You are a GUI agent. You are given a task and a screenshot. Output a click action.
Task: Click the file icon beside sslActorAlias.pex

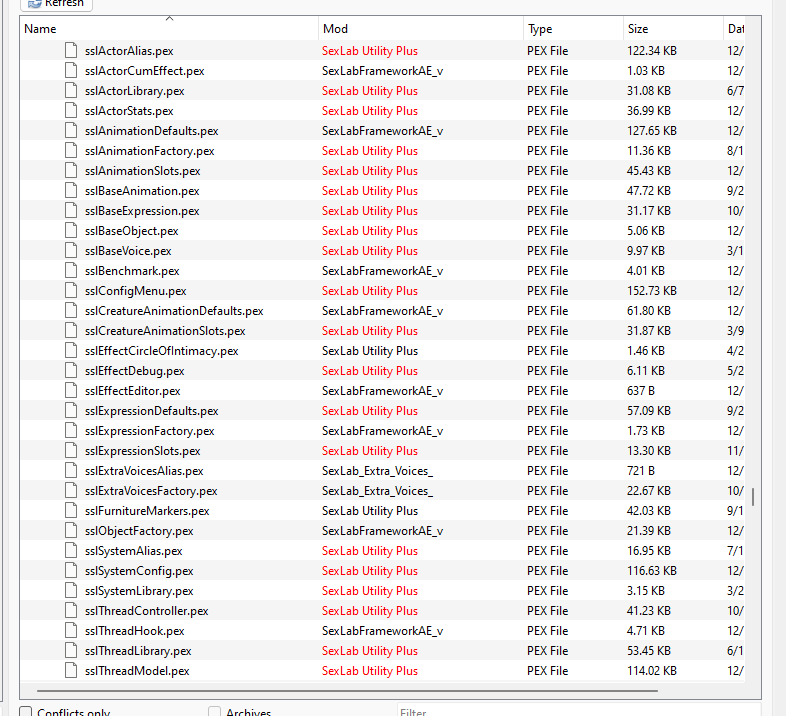click(71, 51)
